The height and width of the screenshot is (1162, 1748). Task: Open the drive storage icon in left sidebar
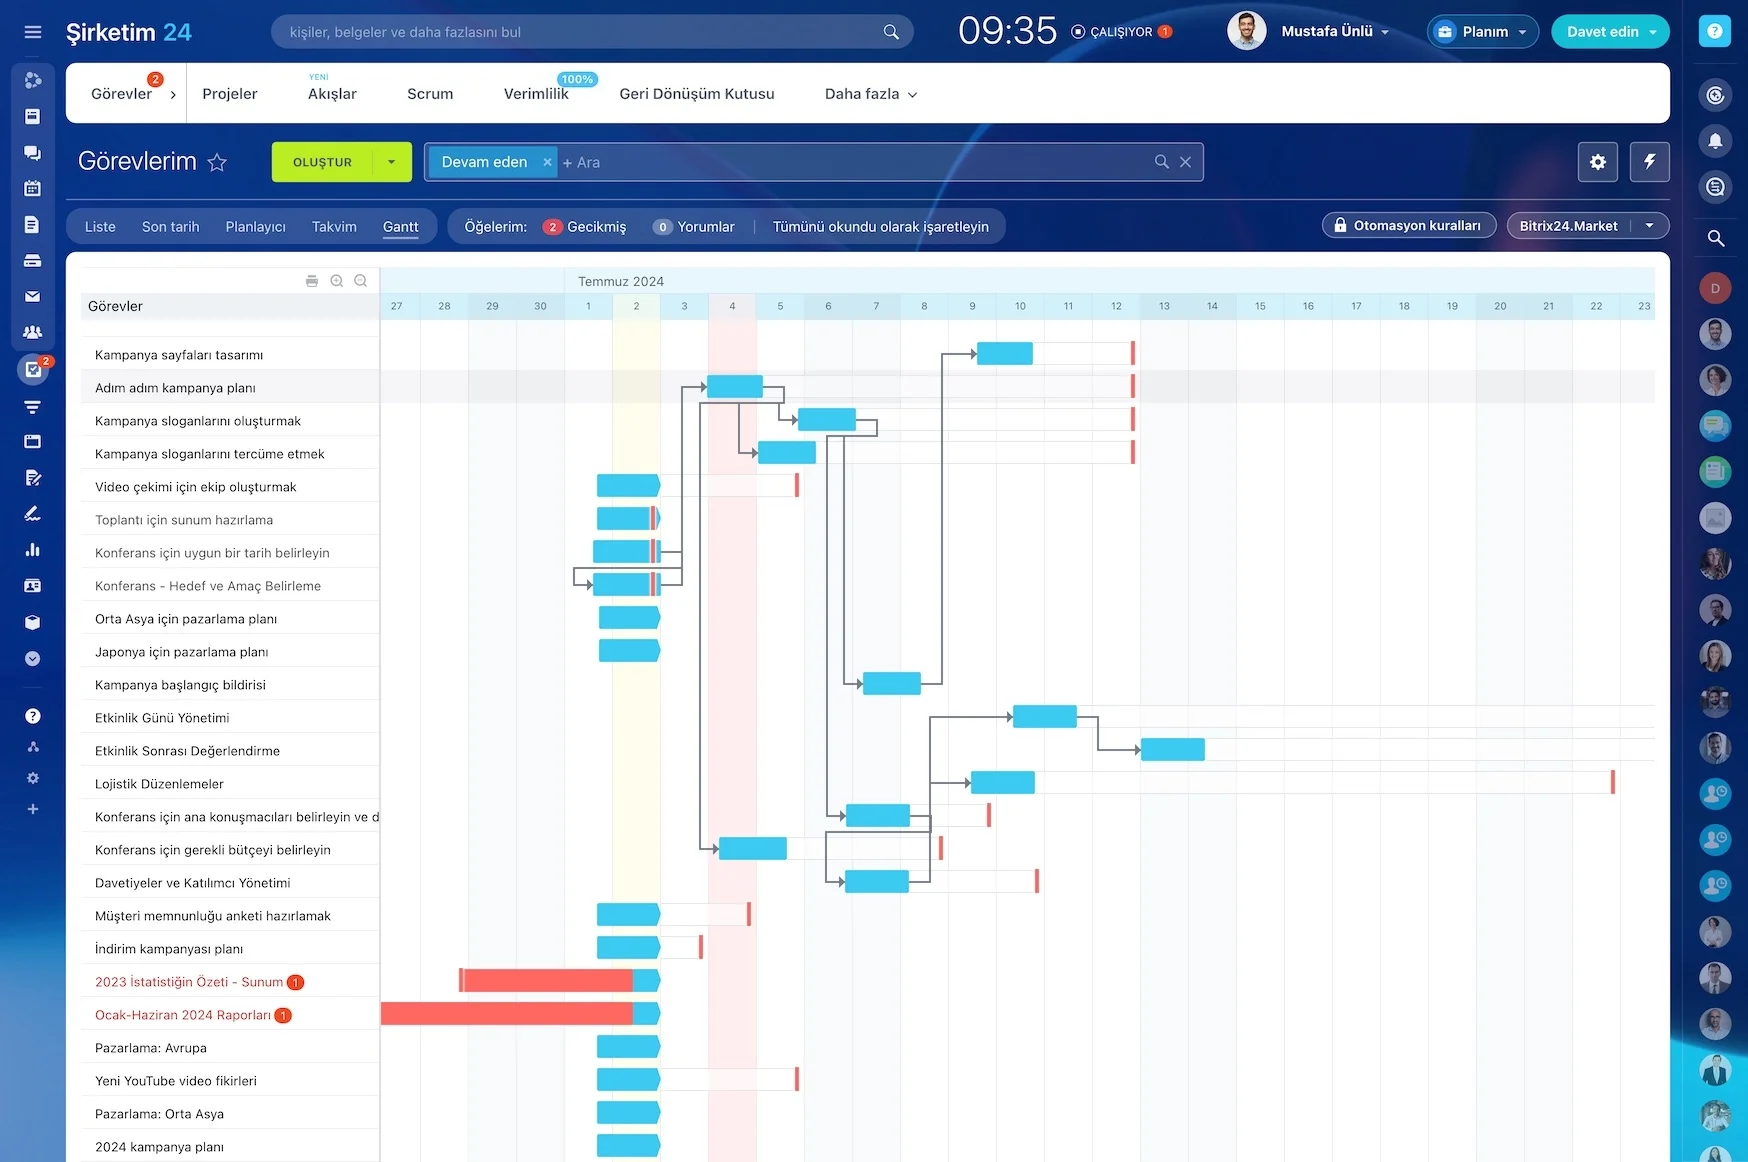pos(33,261)
